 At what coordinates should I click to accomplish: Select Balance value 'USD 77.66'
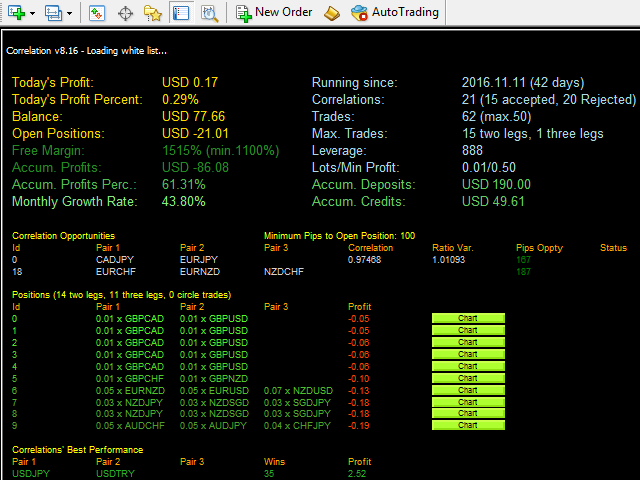point(193,117)
